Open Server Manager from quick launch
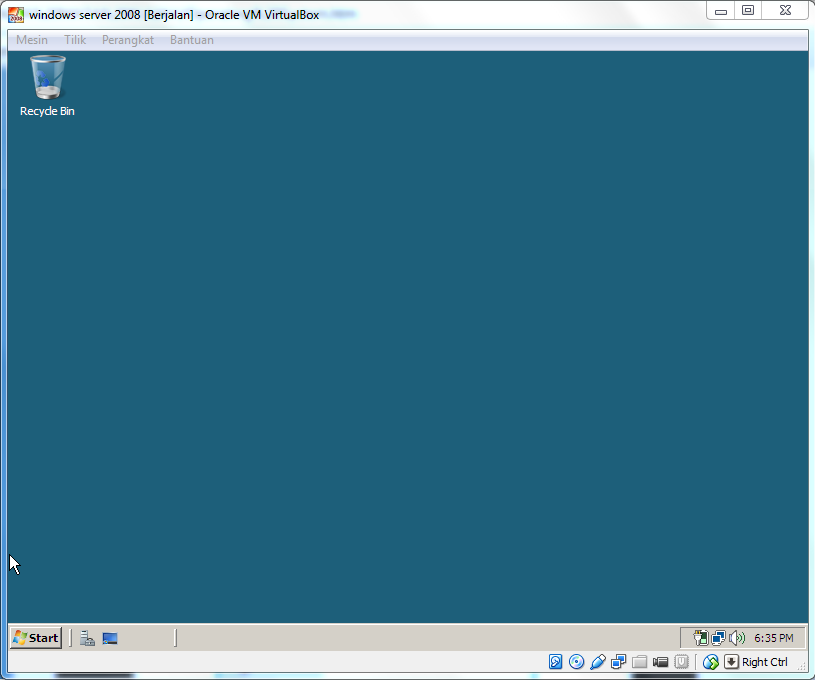Screen dimensions: 815x680 [x=87, y=638]
